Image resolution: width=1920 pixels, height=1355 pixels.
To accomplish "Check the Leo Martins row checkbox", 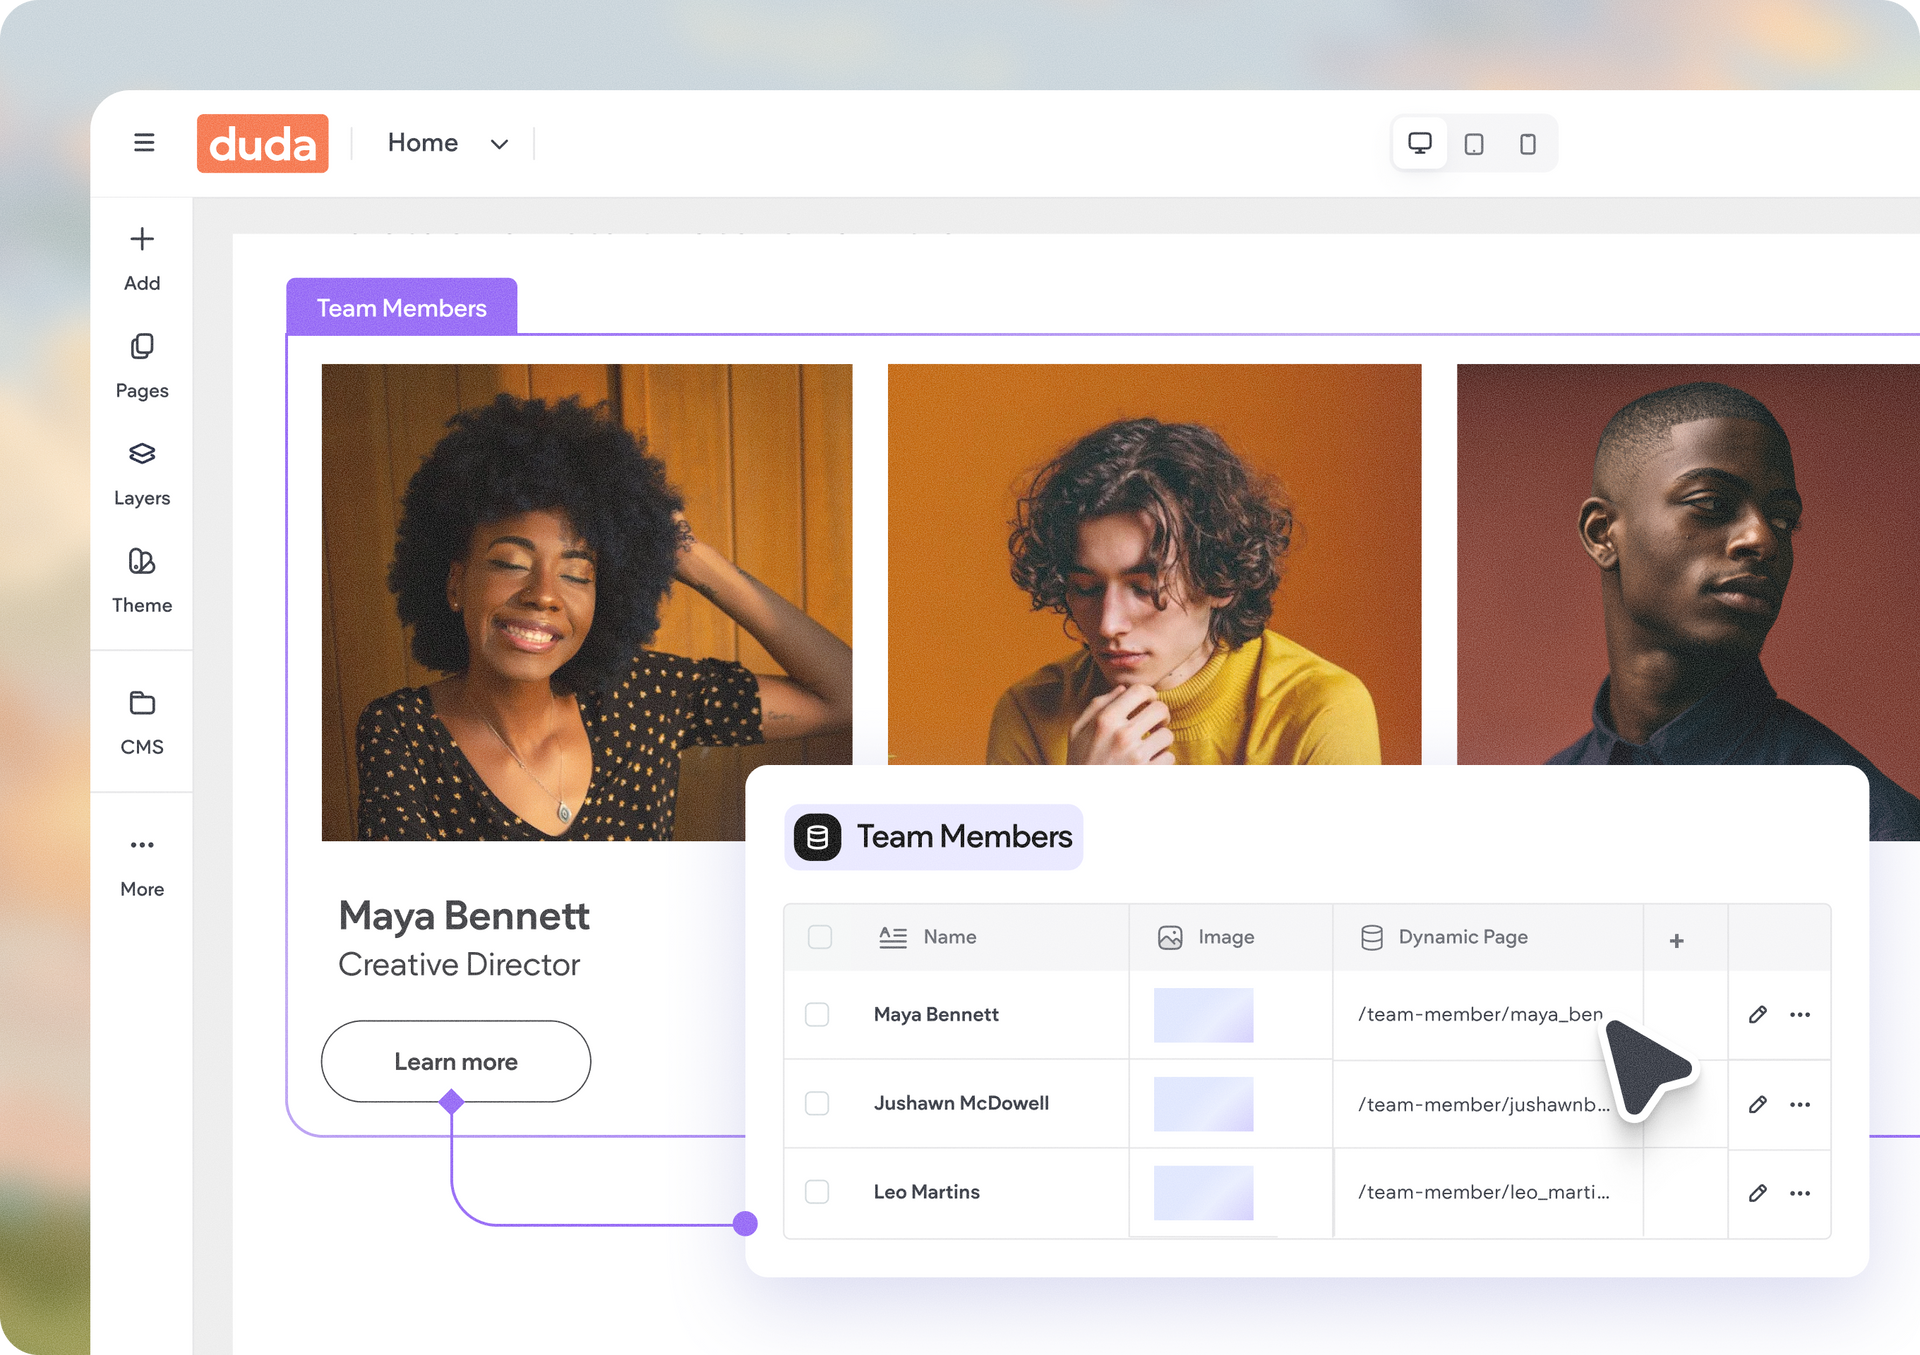I will tap(817, 1192).
